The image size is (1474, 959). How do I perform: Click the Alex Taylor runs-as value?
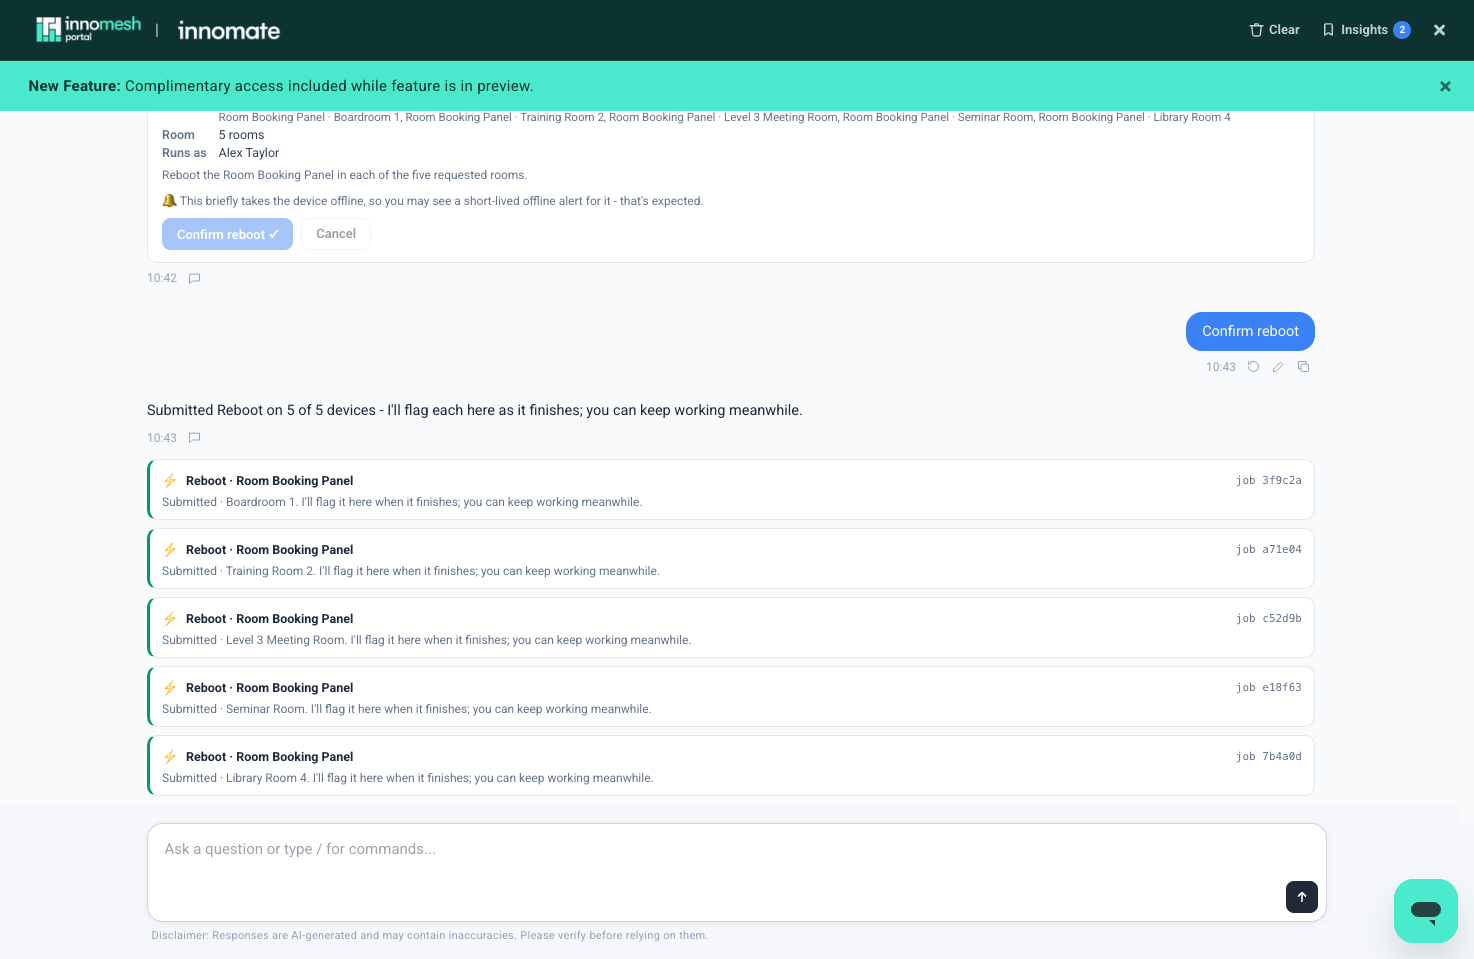pos(249,153)
